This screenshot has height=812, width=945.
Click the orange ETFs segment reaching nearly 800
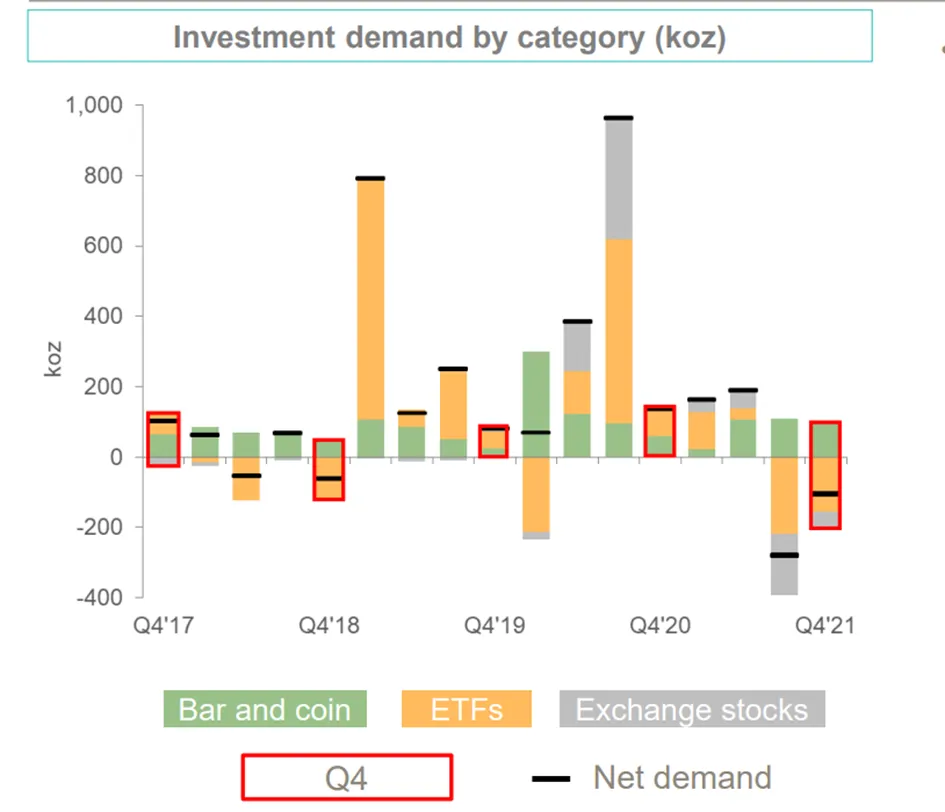(x=371, y=300)
